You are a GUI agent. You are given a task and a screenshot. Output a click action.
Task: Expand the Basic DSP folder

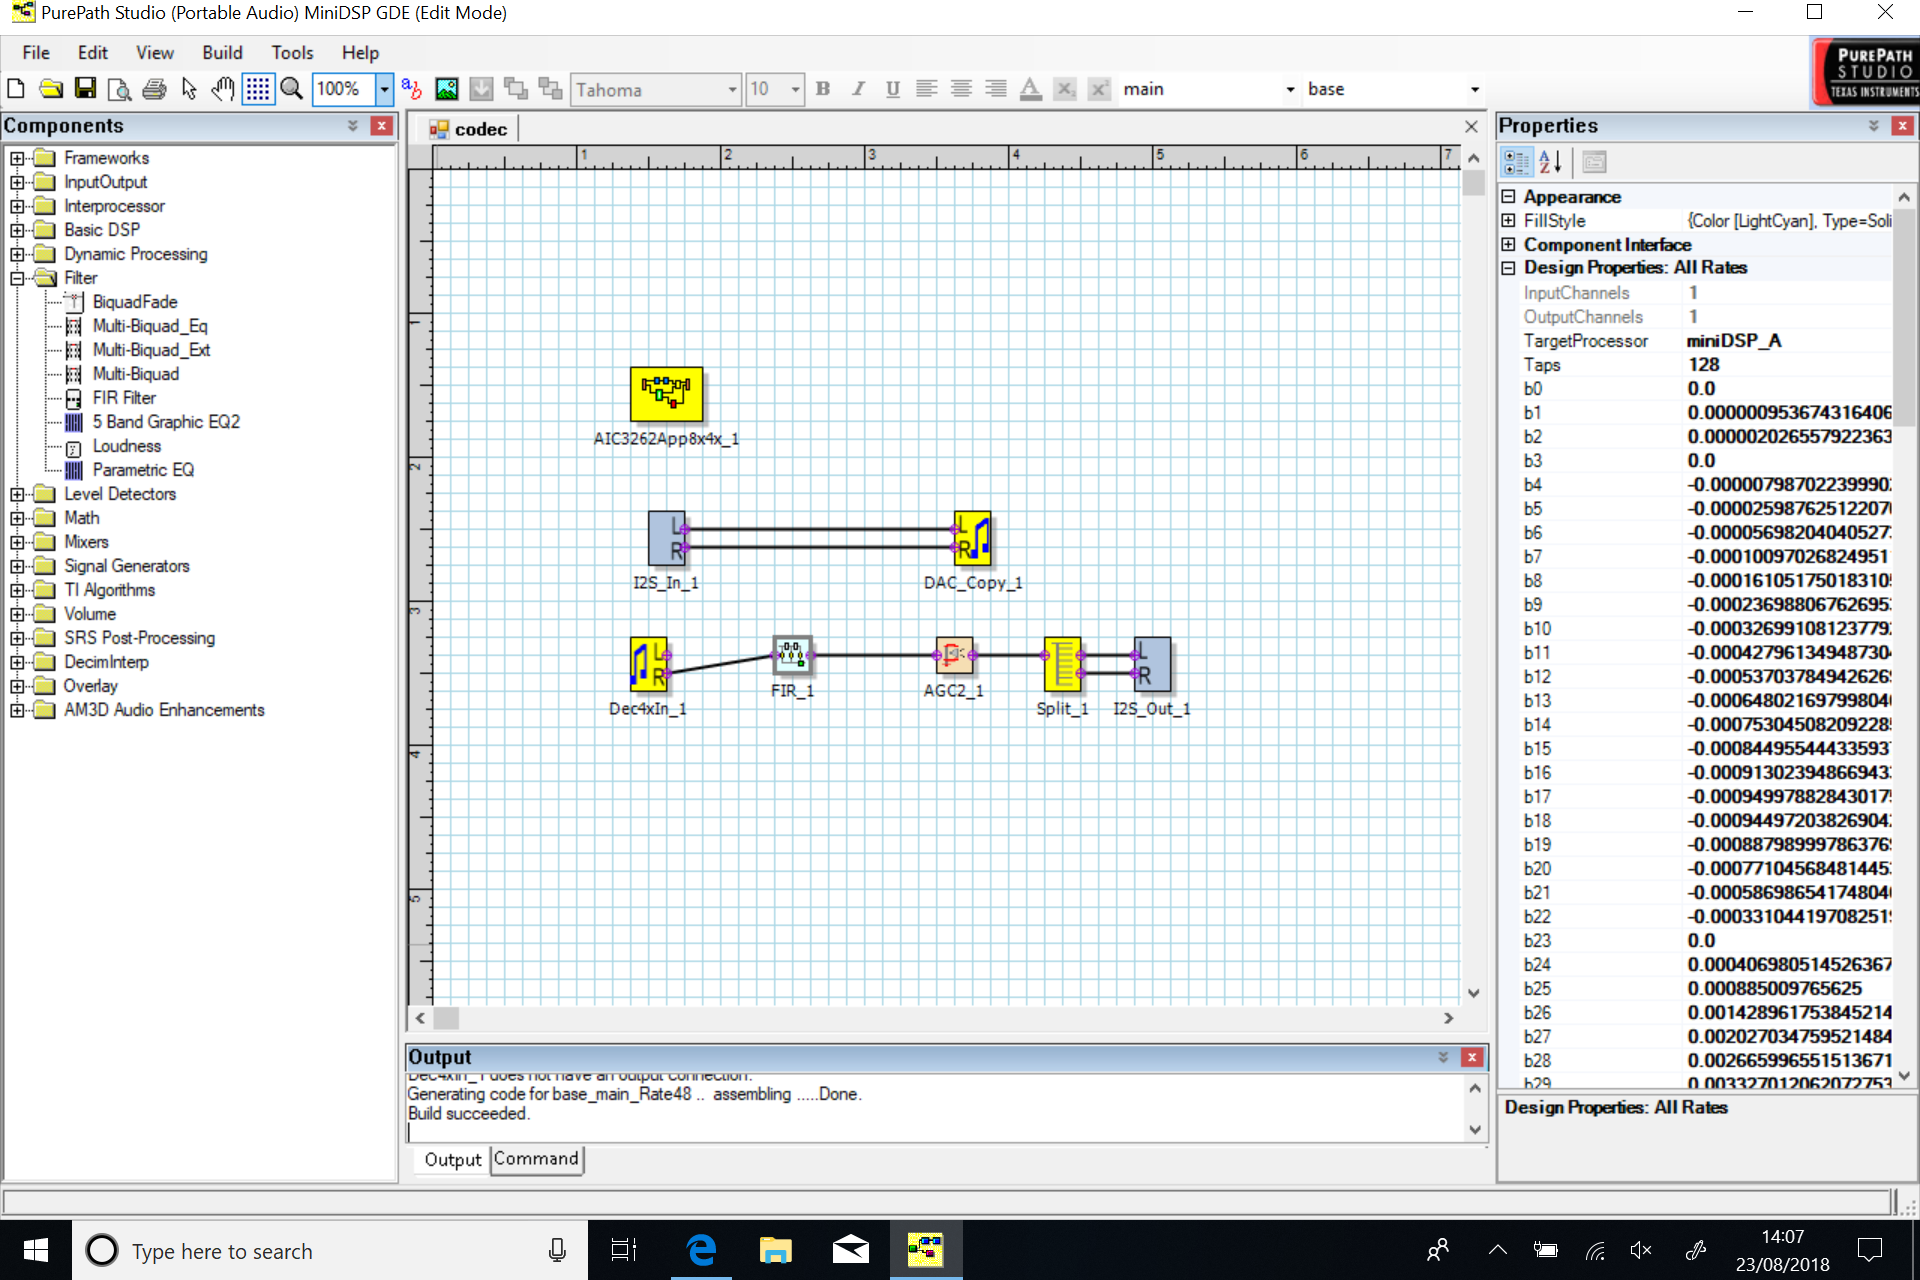pos(17,230)
